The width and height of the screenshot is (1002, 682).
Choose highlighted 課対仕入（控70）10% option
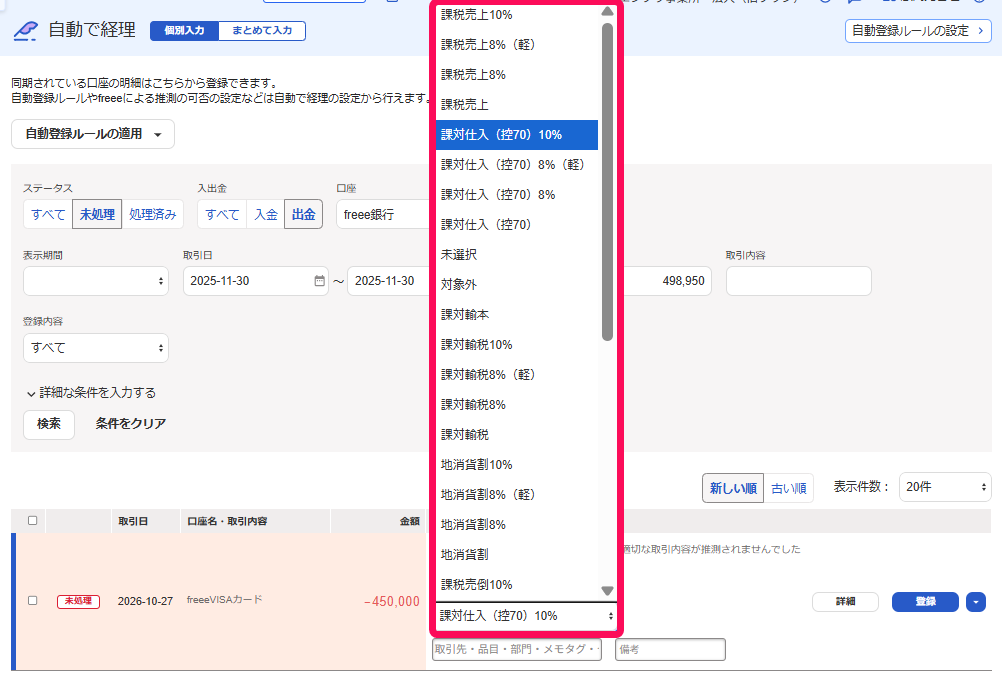516,135
